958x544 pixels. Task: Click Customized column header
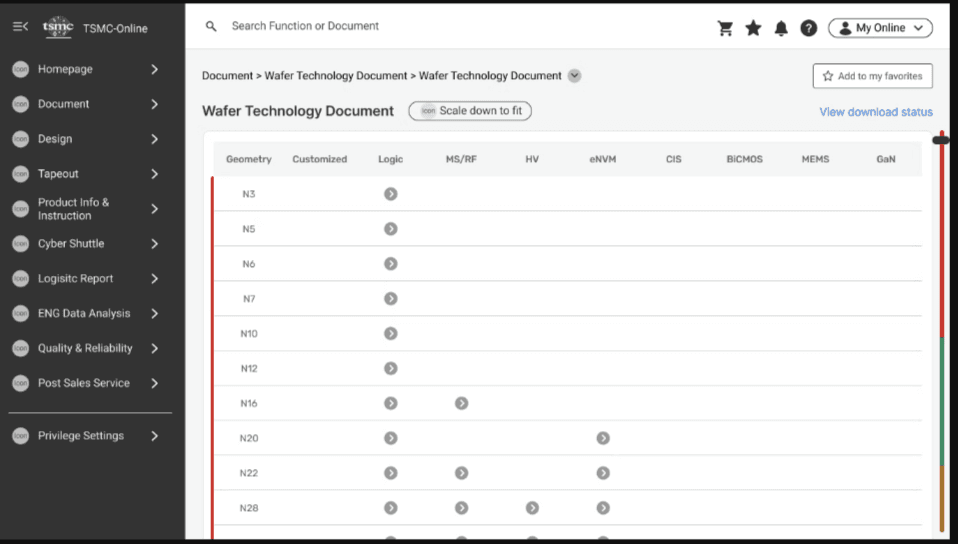[x=320, y=159]
